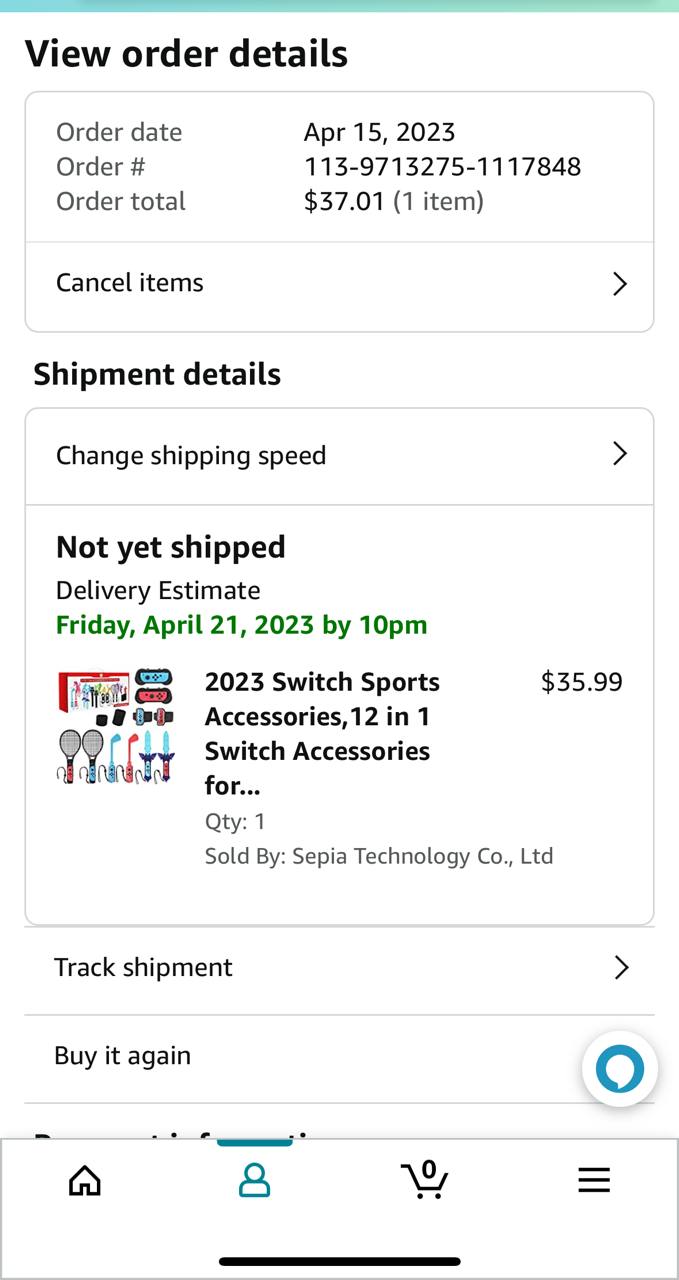Expand the Change shipping speed chevron
Viewport: 679px width, 1280px height.
[620, 455]
